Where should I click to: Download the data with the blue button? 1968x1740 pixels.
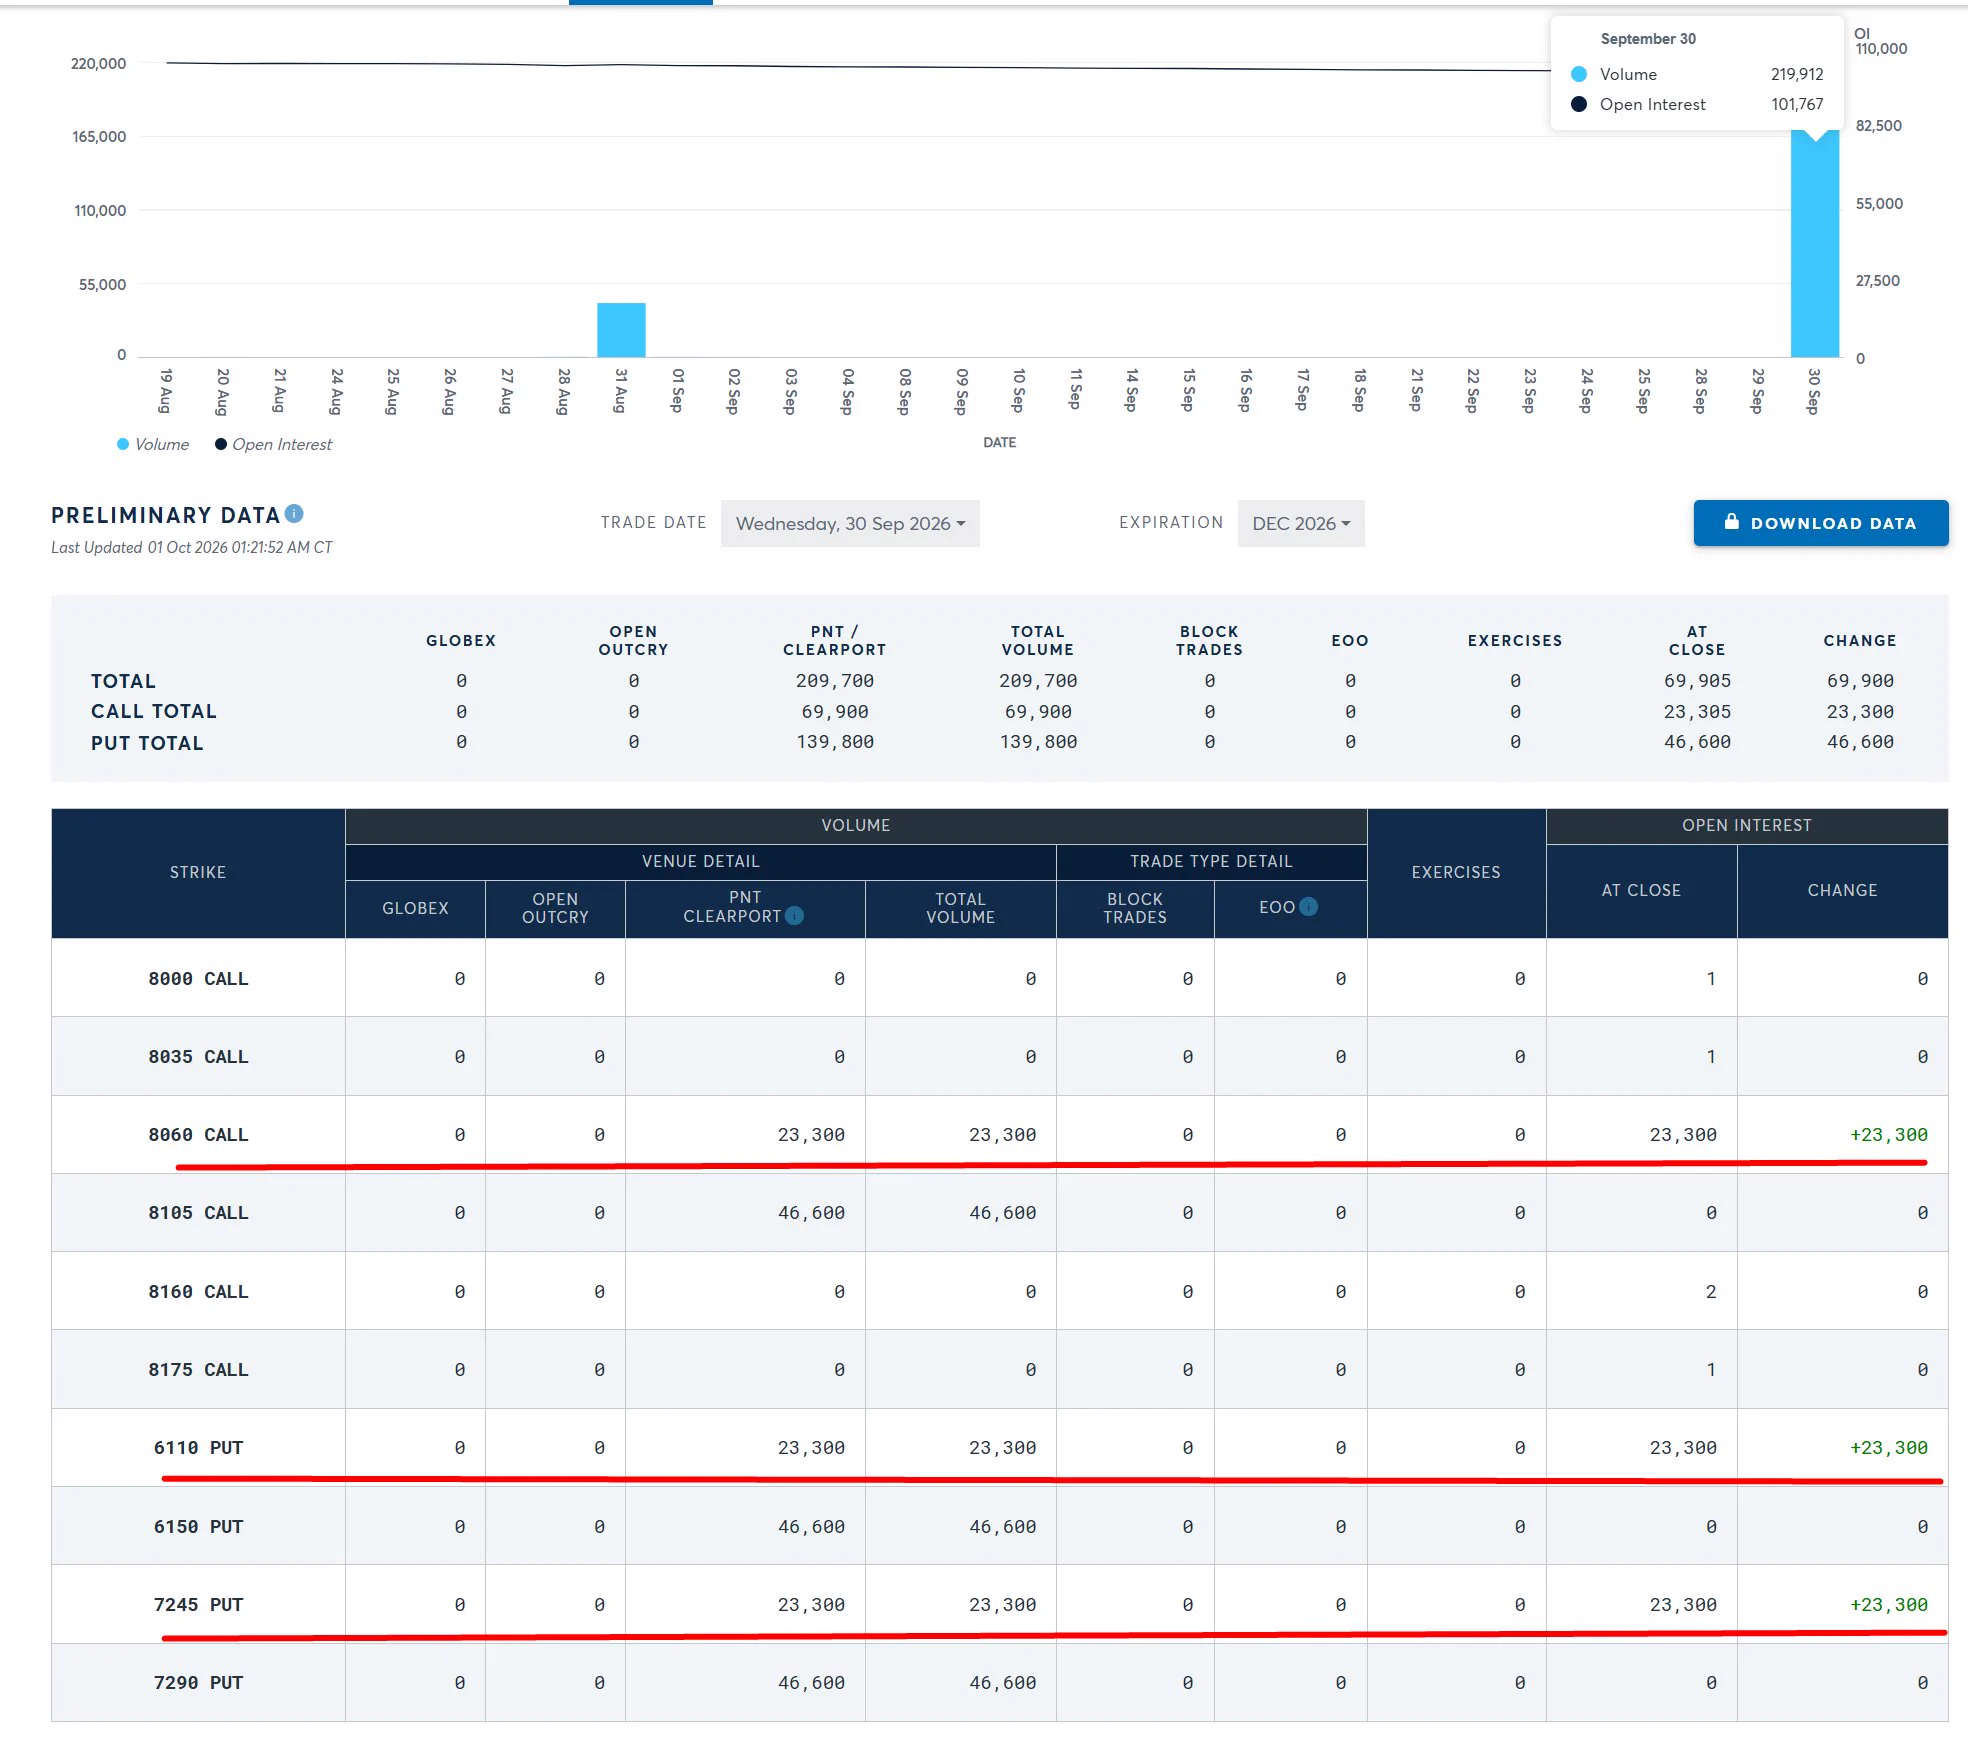click(x=1821, y=523)
